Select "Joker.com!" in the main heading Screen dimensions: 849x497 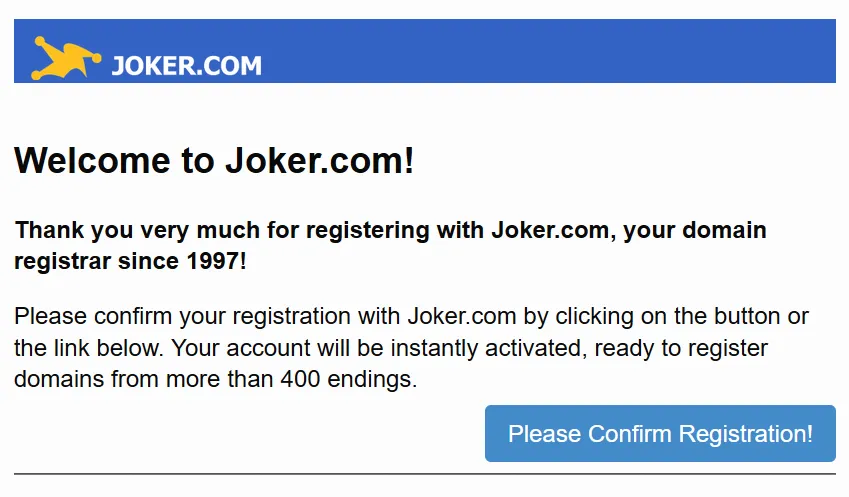point(319,160)
